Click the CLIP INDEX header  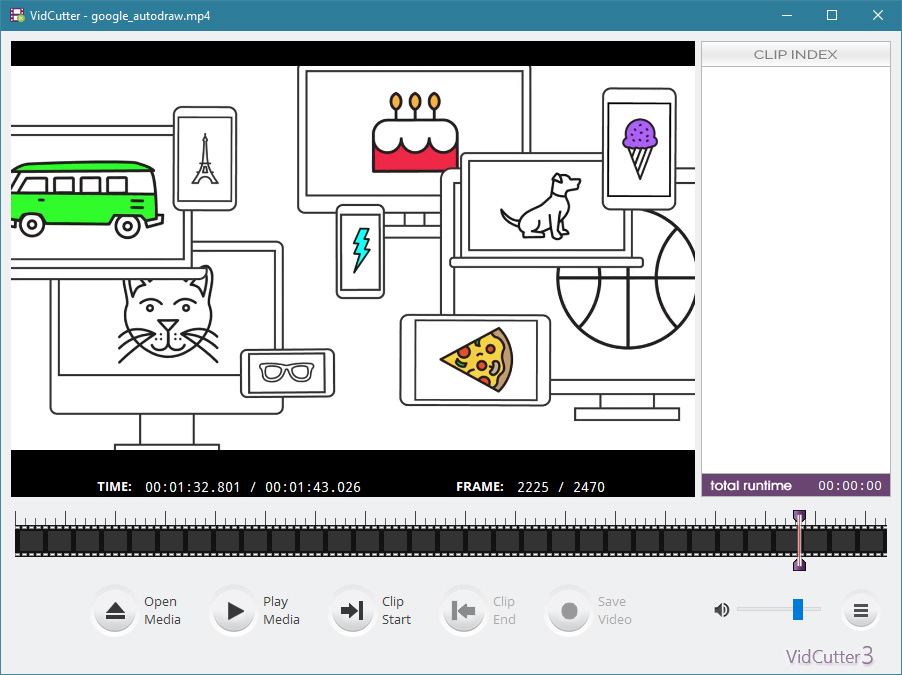coord(795,54)
